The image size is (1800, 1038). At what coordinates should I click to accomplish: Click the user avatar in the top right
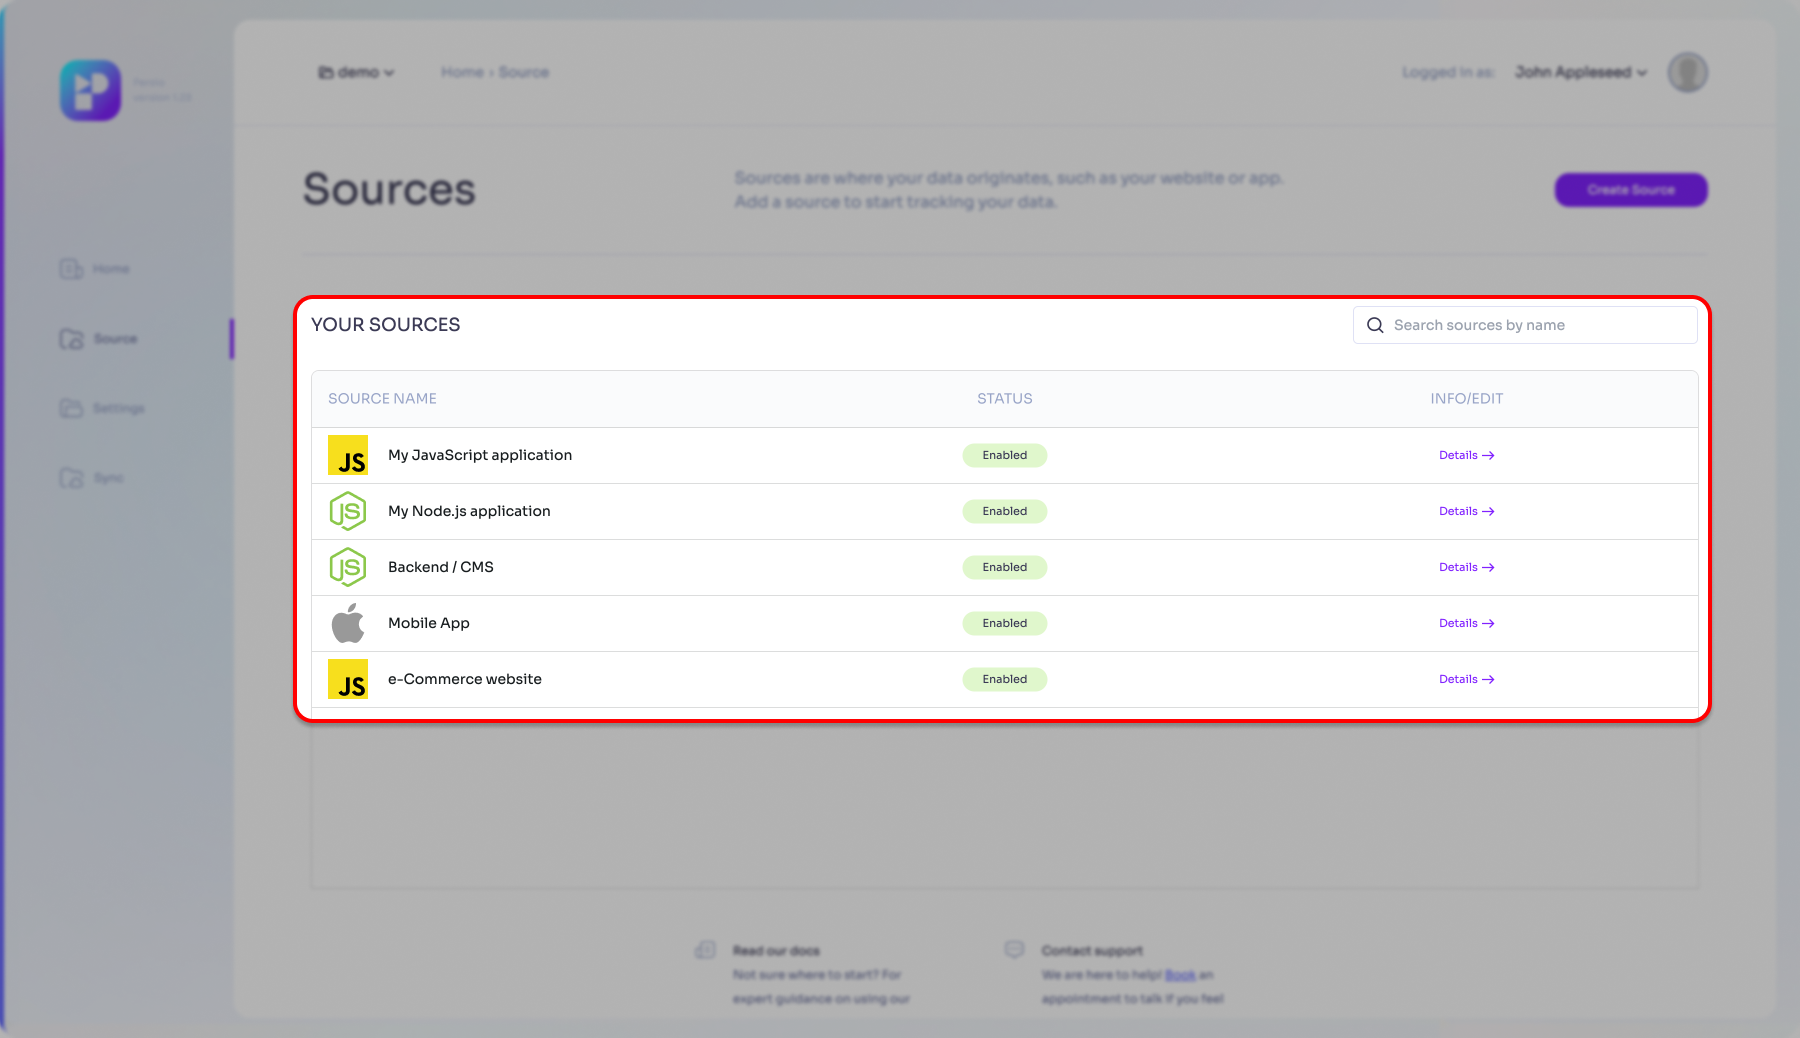pos(1687,72)
